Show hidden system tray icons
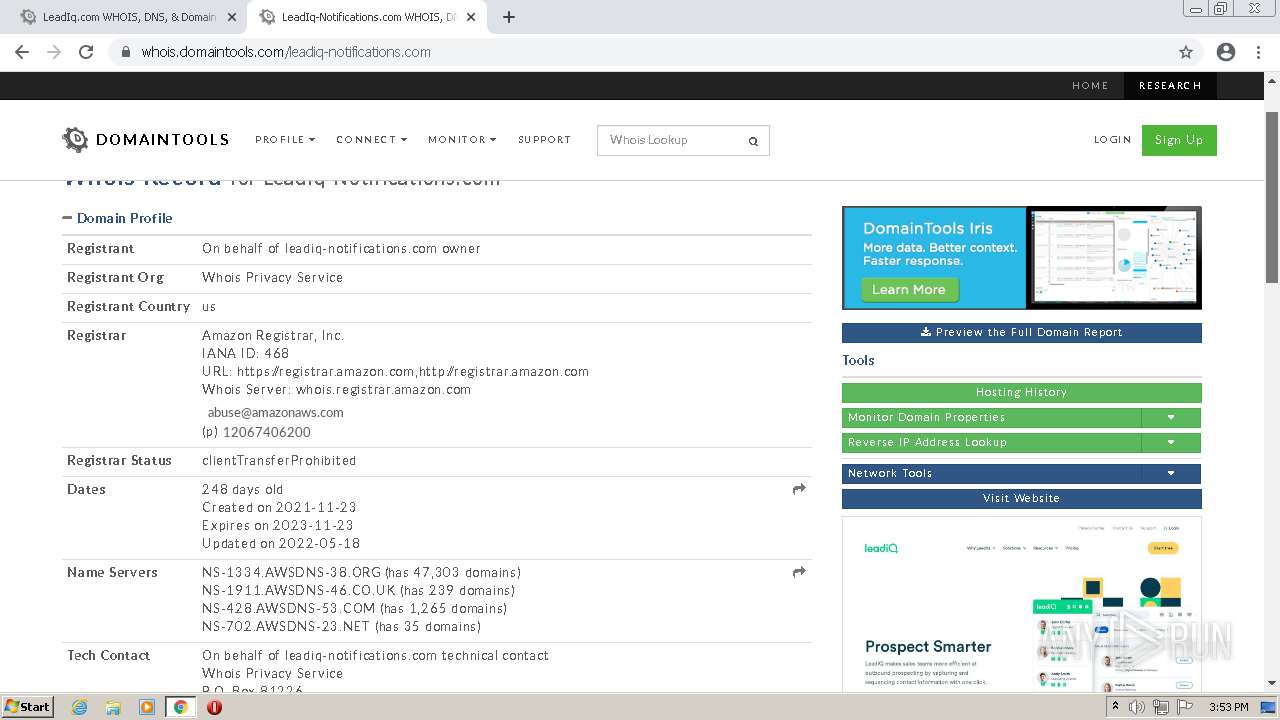Viewport: 1280px width, 720px height. tap(1116, 707)
